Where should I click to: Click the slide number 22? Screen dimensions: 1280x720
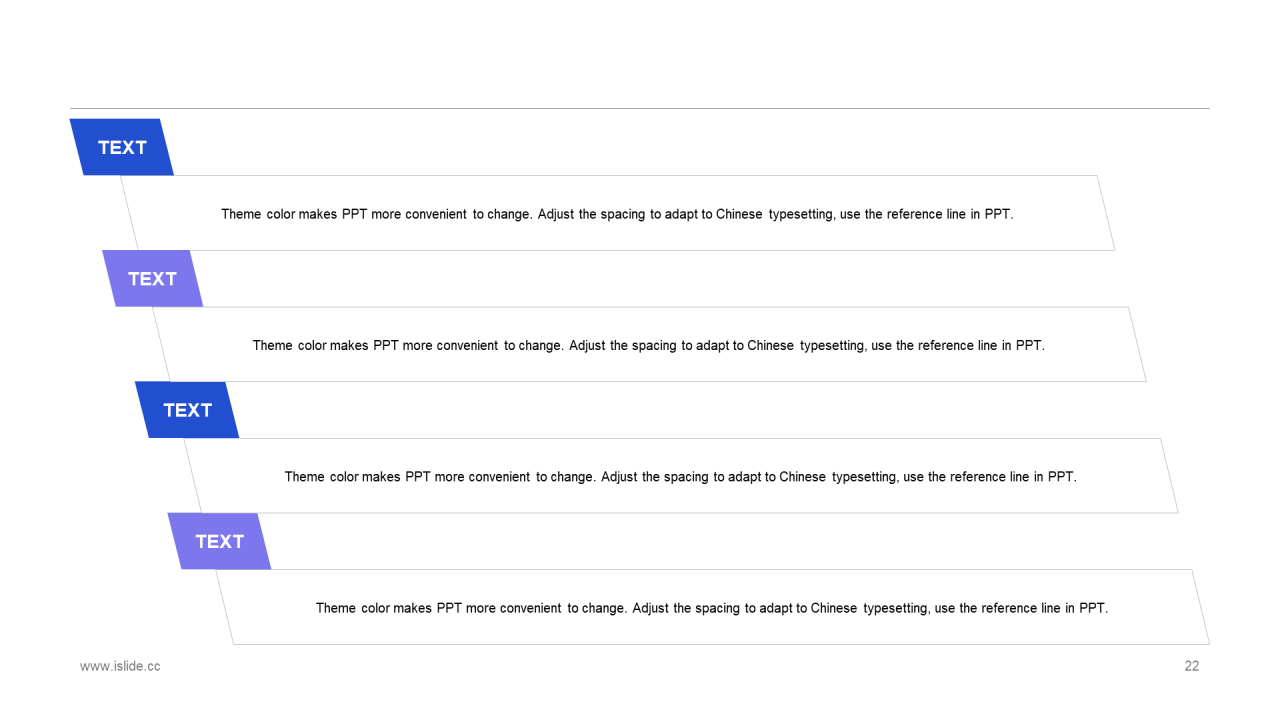1191,666
